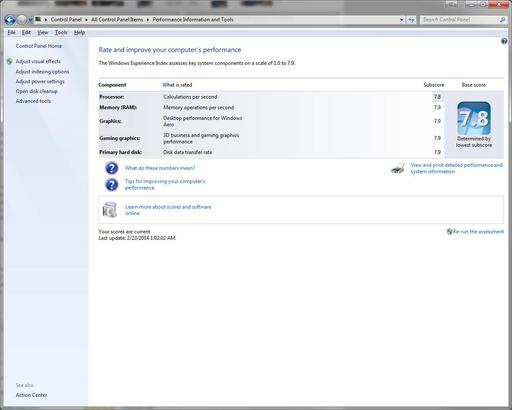
Task: Click the 'Subscore' column header
Action: [x=434, y=85]
